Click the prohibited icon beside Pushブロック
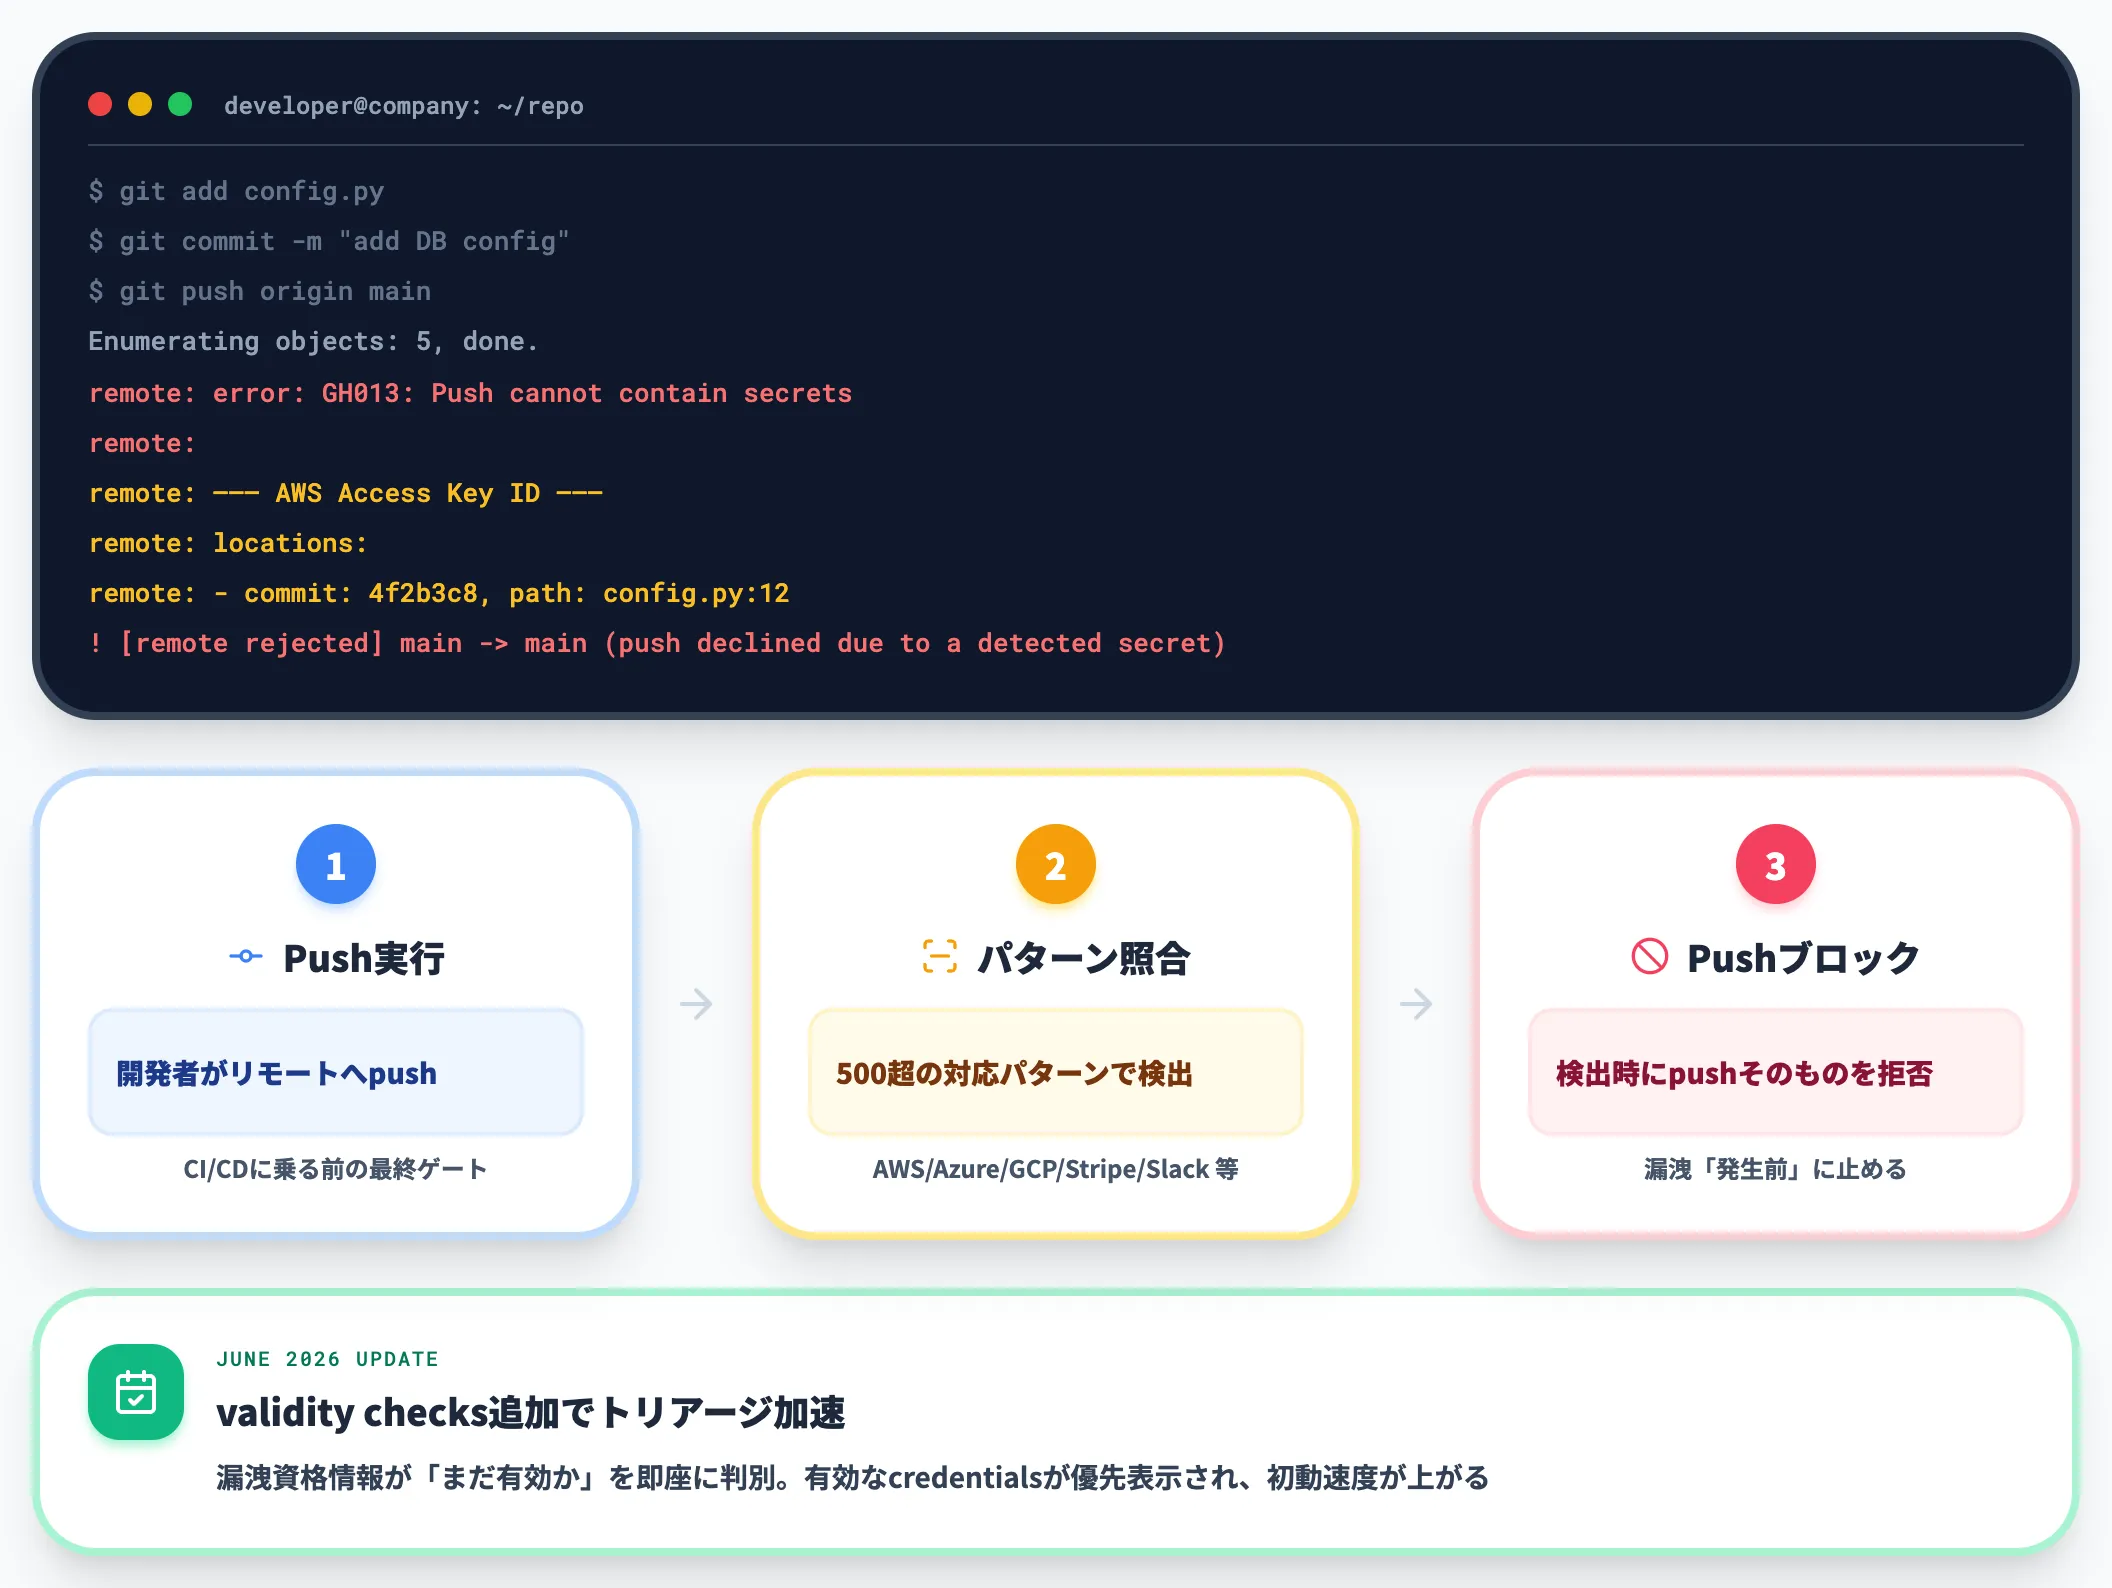 (x=1649, y=957)
